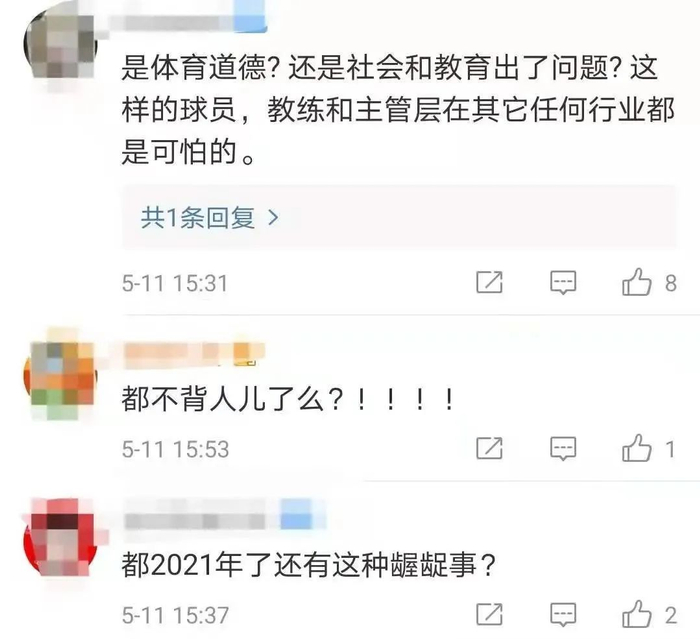Open third commenter's blurred username
Image resolution: width=700 pixels, height=639 pixels.
pyautogui.click(x=225, y=520)
